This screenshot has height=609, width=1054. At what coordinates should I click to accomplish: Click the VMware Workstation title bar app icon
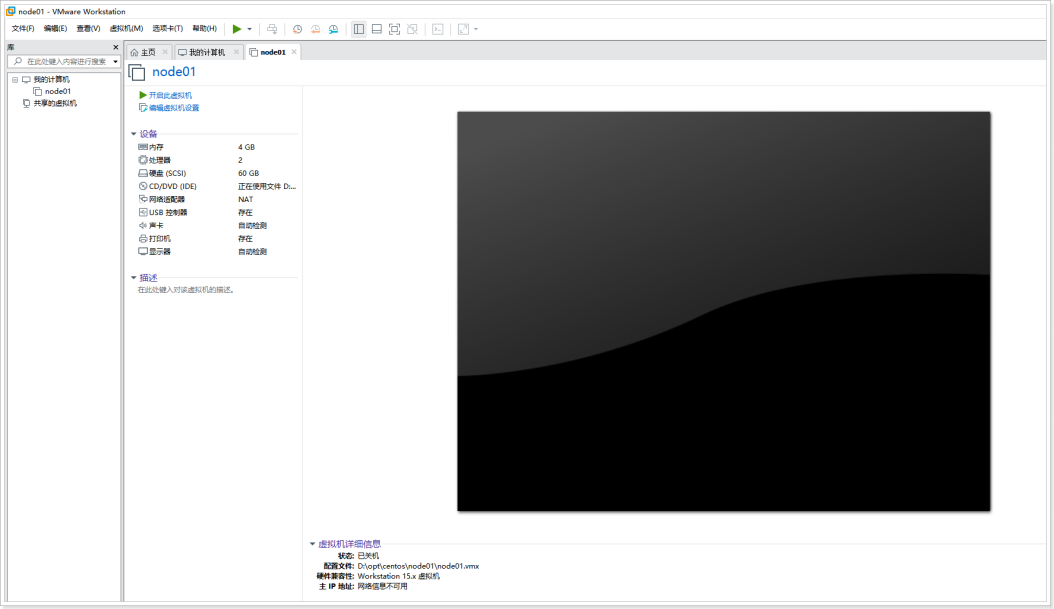[x=11, y=11]
